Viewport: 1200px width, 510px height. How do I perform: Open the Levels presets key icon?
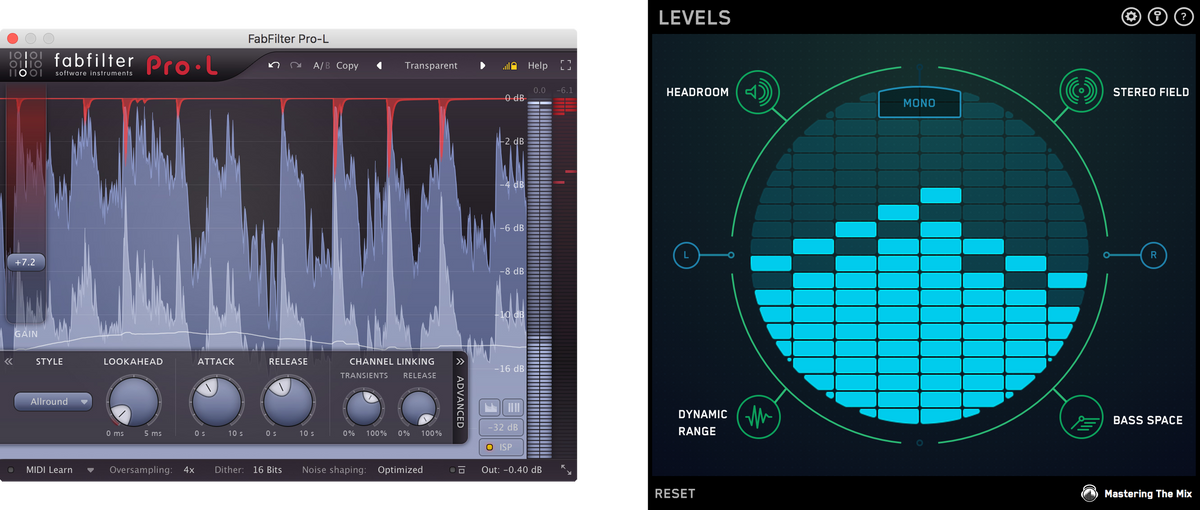1158,16
